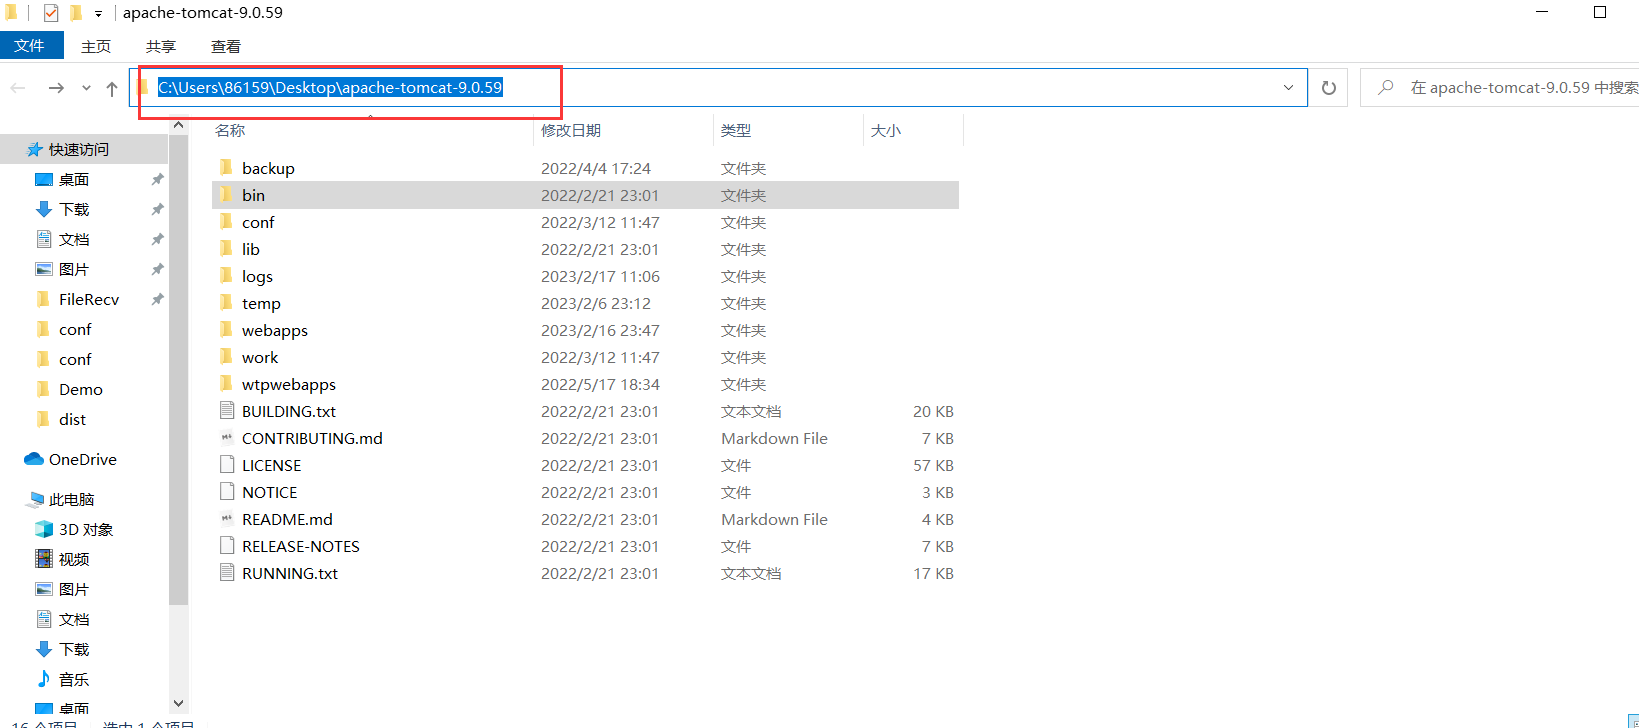Click the 音乐 music note icon
Viewport: 1639px width, 728px height.
pyautogui.click(x=44, y=679)
